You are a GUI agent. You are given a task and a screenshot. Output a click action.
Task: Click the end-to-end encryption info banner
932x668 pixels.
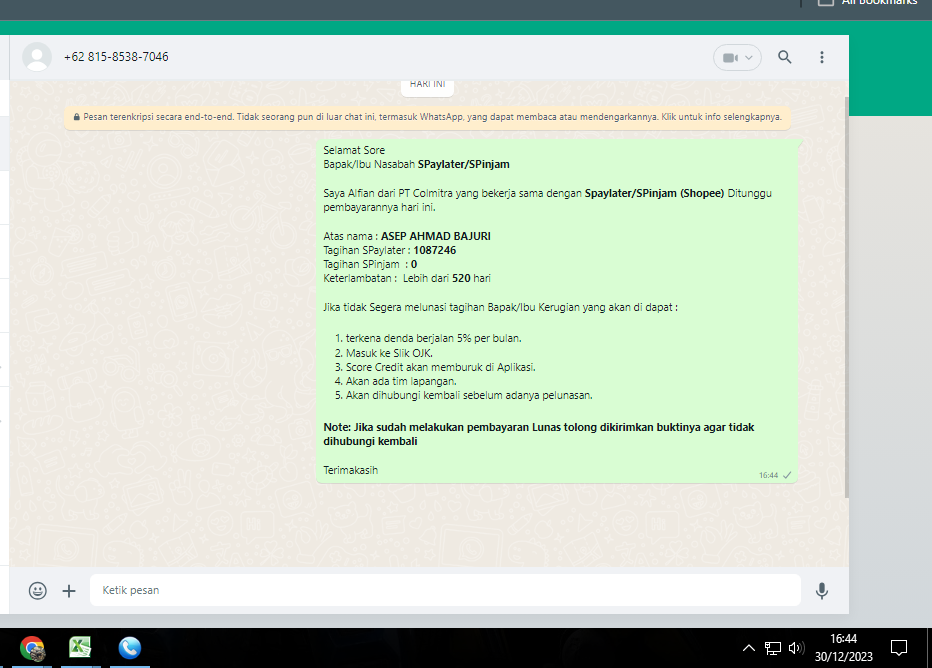coord(427,117)
